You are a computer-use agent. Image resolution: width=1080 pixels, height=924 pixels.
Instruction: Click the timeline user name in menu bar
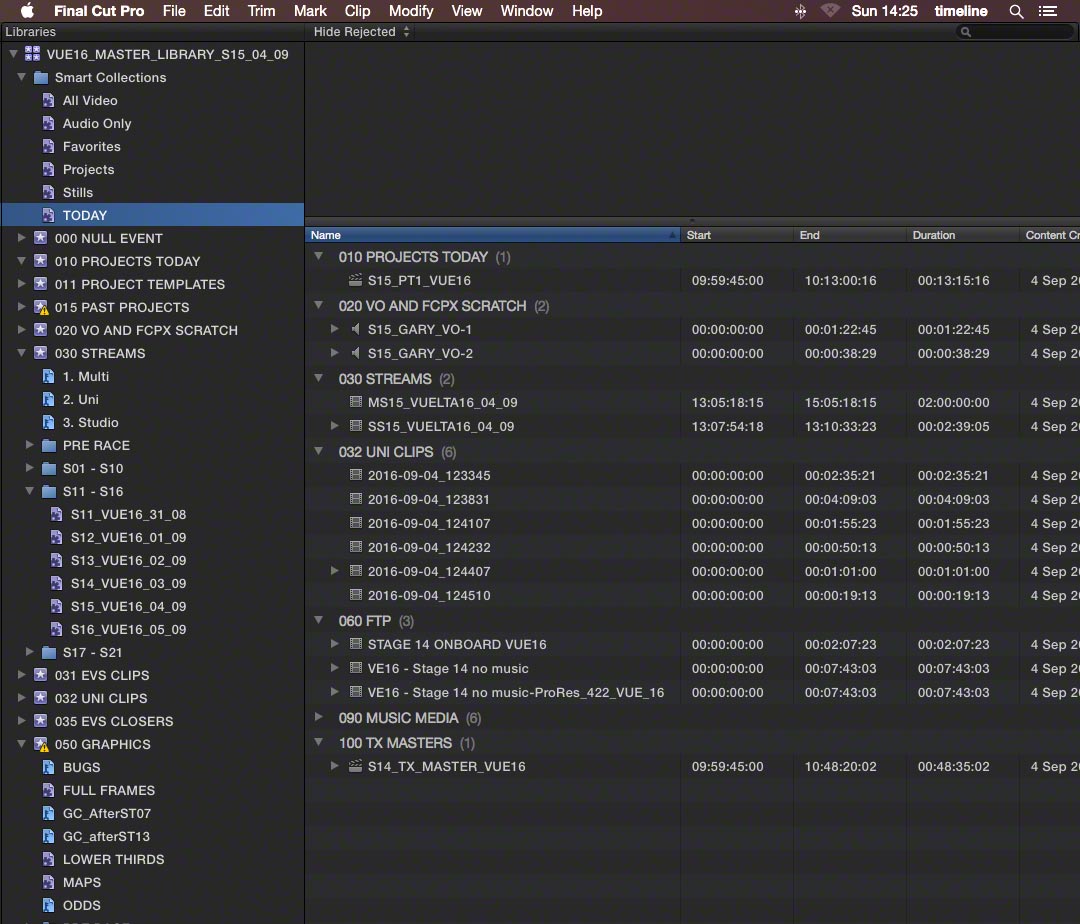click(x=961, y=11)
